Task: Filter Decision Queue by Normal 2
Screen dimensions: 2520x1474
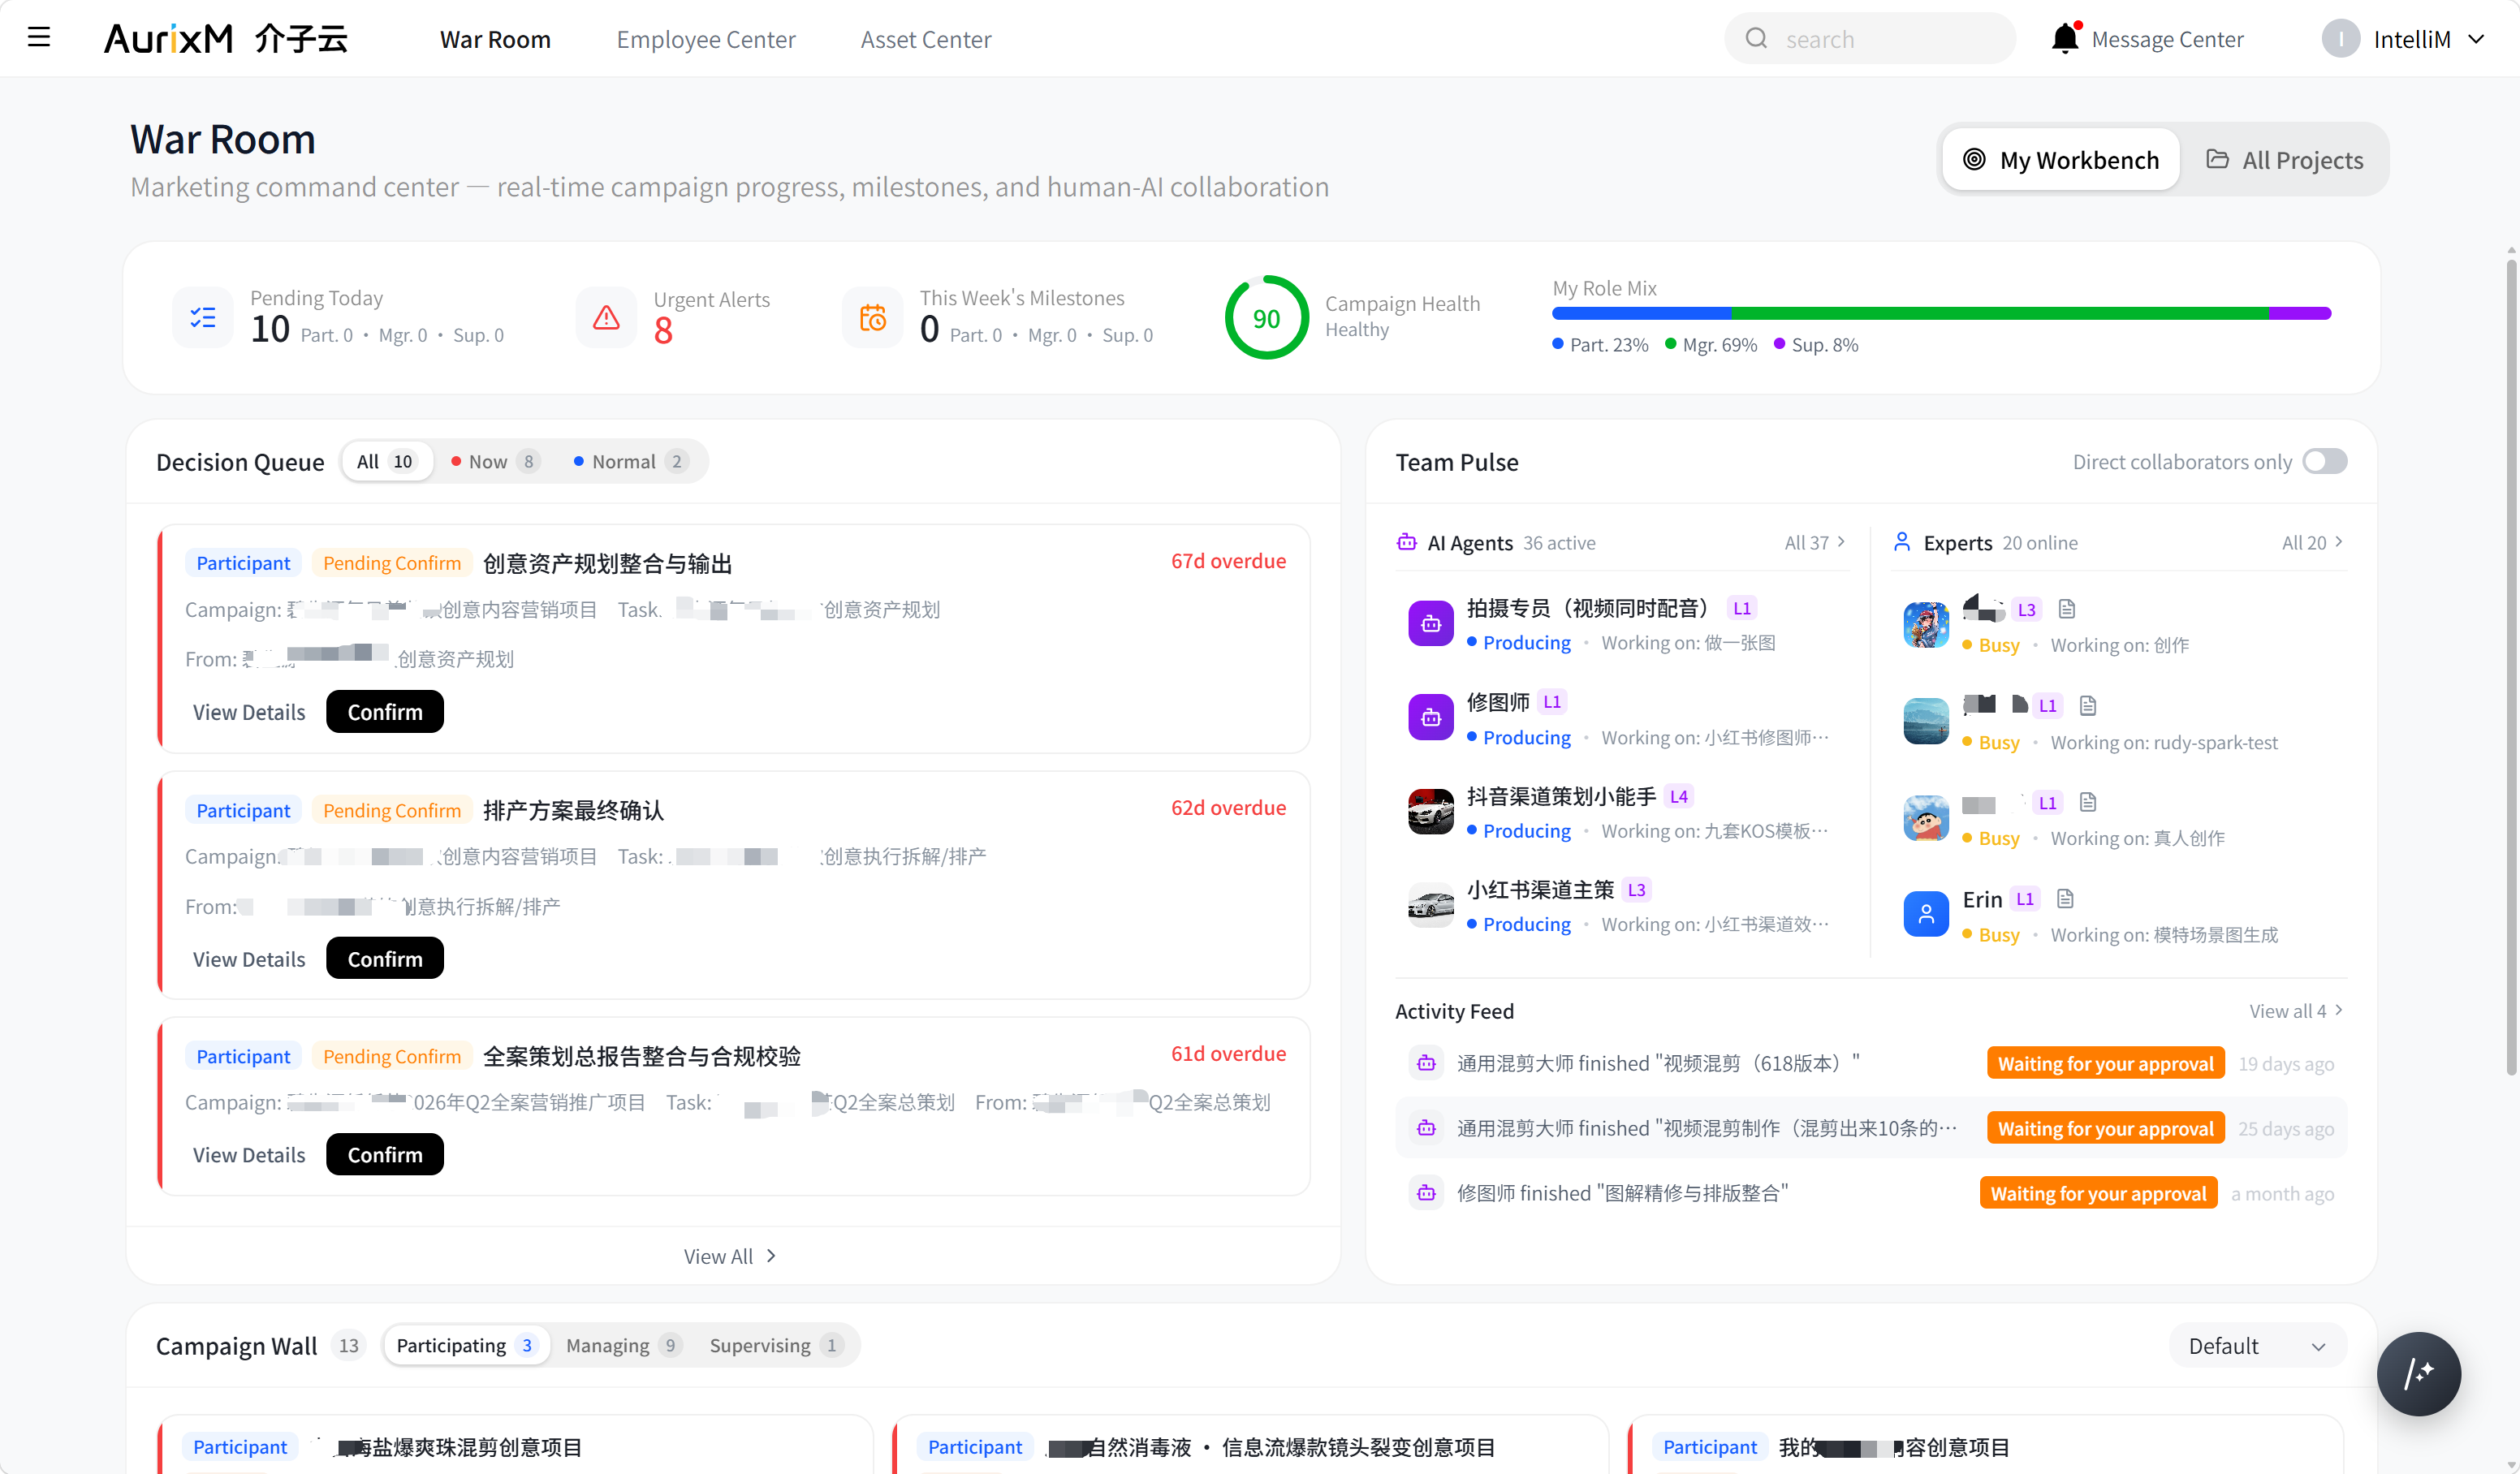Action: click(x=631, y=461)
